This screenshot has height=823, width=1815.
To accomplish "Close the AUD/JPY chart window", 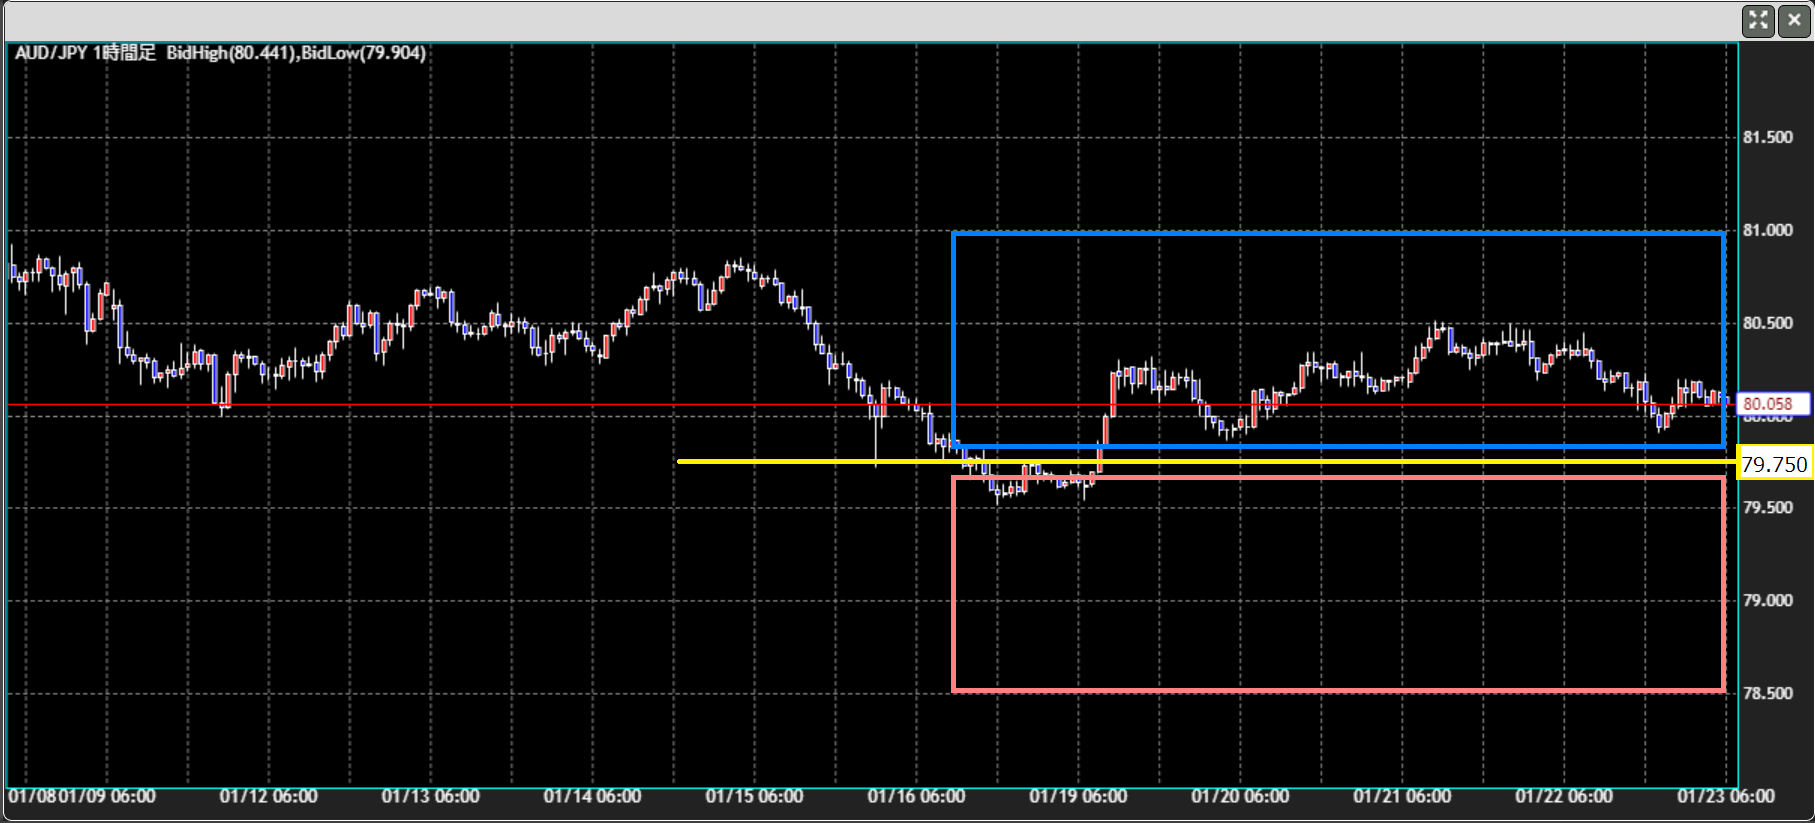I will (x=1794, y=21).
